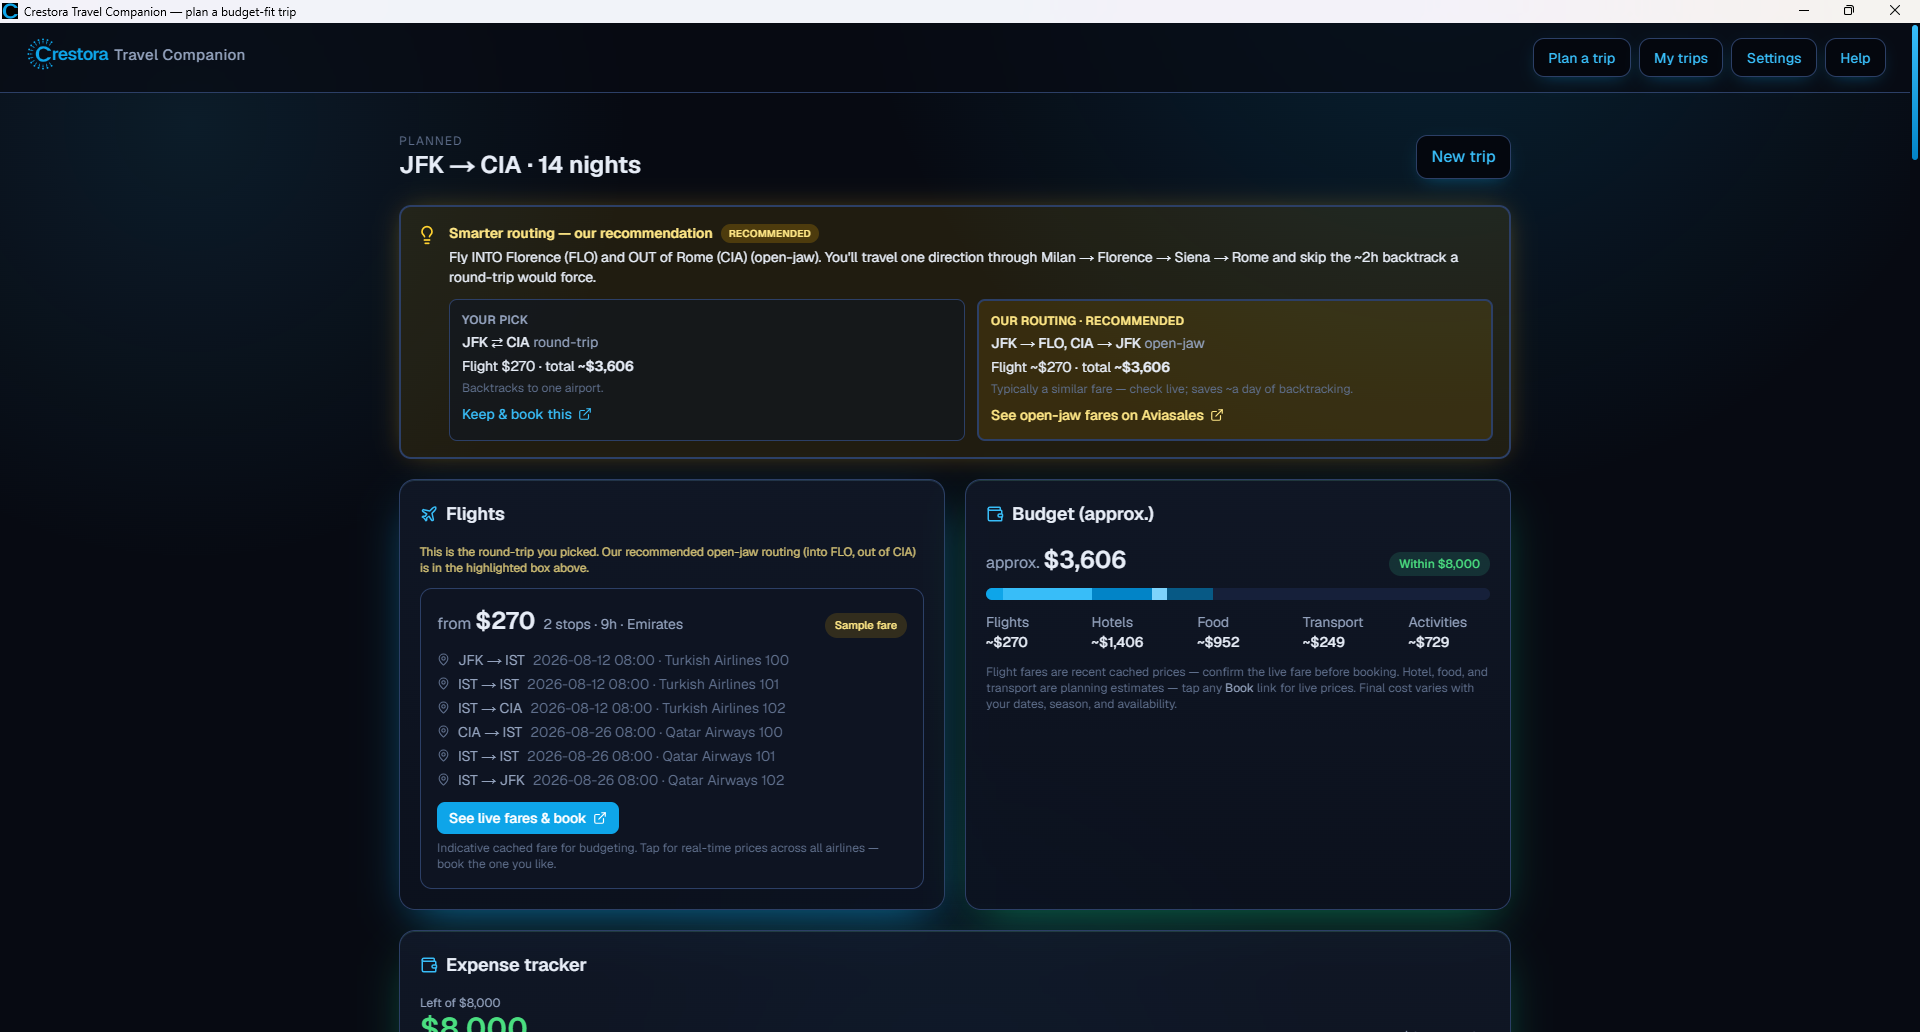Viewport: 1920px width, 1032px height.
Task: Start a New trip
Action: 1463,157
